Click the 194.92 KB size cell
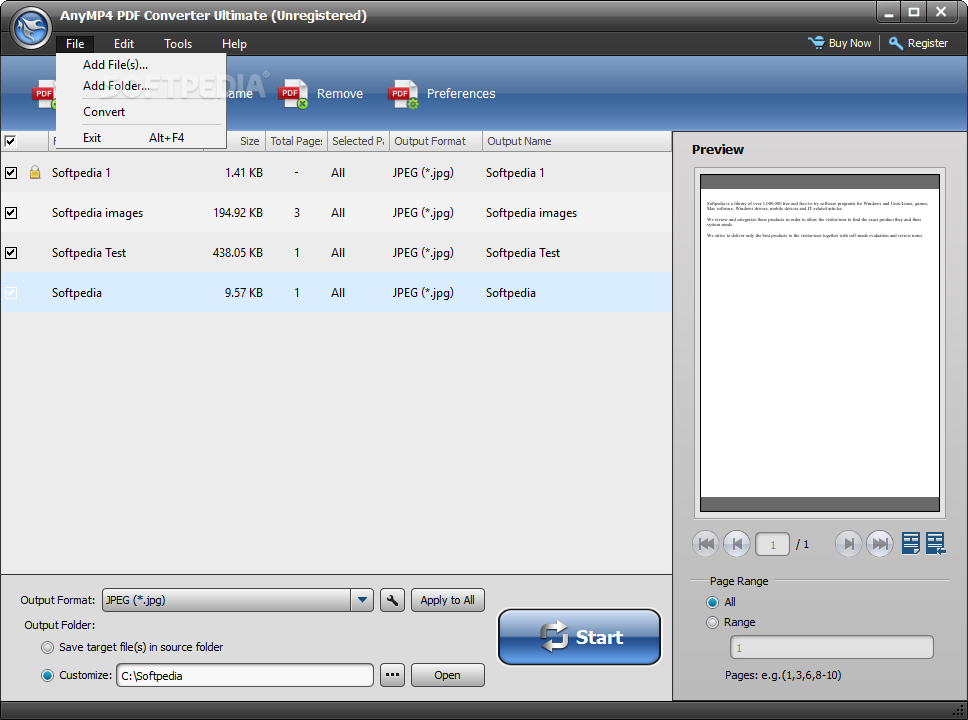Viewport: 968px width, 720px height. click(x=238, y=213)
